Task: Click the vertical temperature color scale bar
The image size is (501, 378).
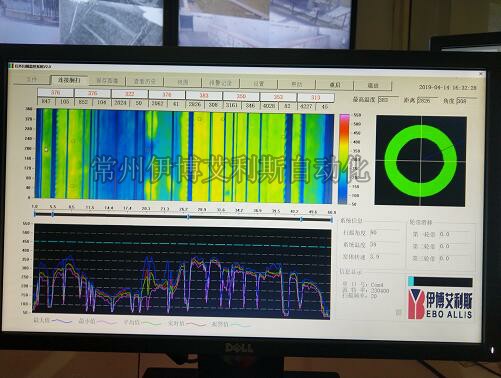Action: click(344, 159)
